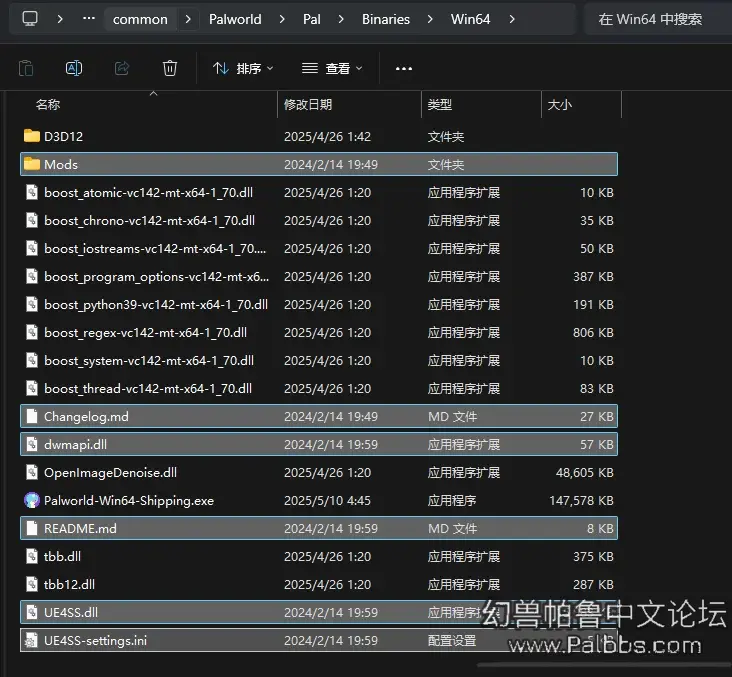
Task: Select the dwmapi.dll file name
Action: click(x=75, y=444)
